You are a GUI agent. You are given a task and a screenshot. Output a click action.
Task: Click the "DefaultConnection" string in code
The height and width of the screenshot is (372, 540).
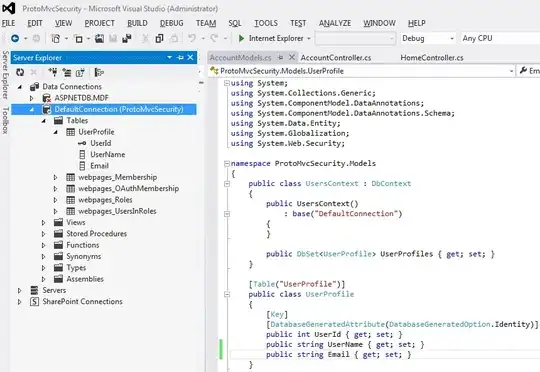[x=356, y=214]
